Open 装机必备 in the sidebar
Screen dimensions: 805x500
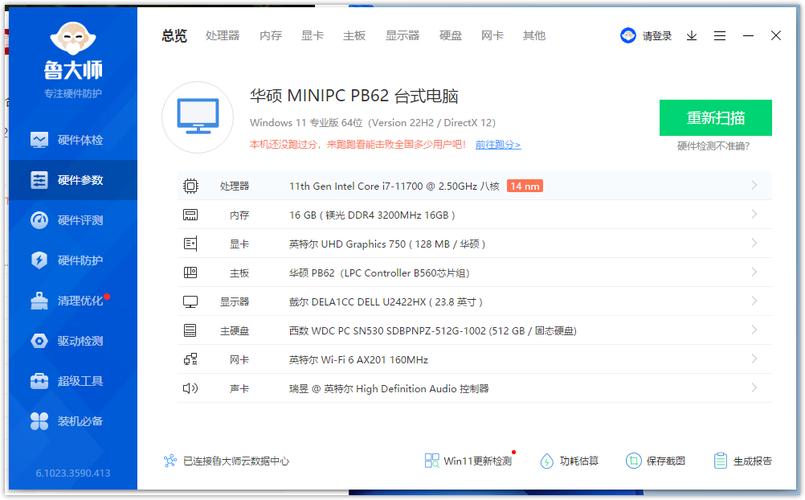coord(73,421)
